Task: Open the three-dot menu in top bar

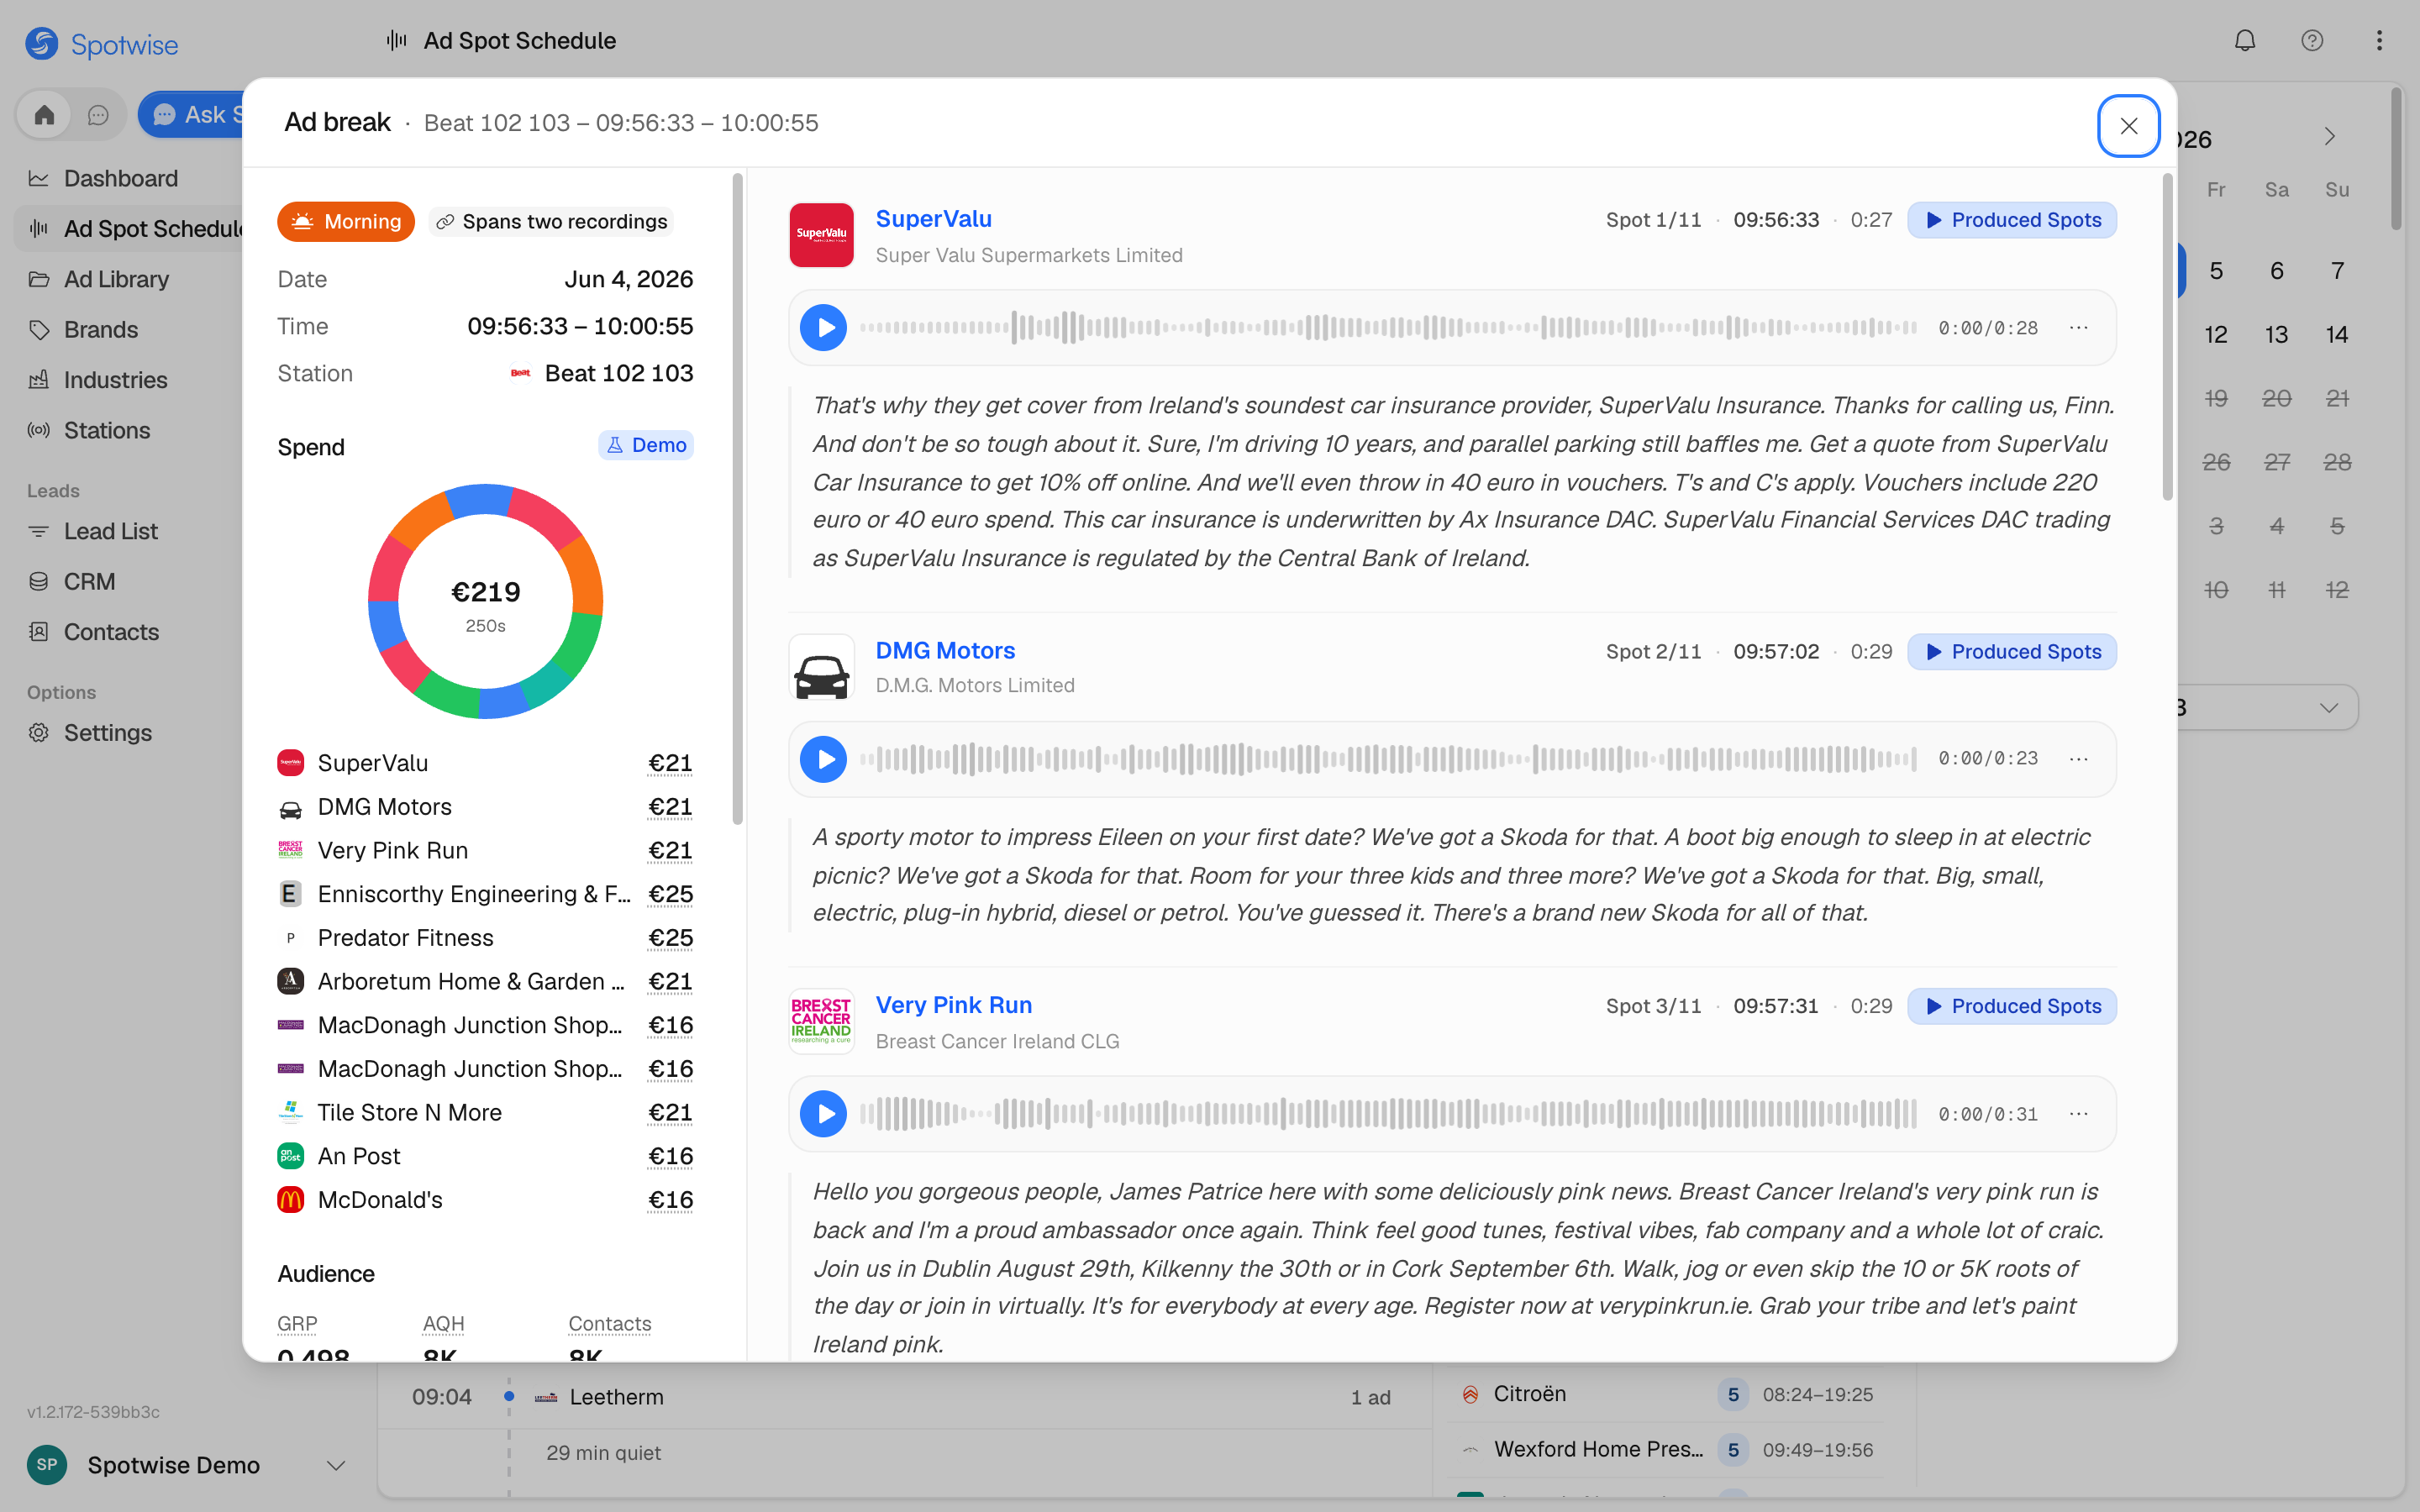Action: pos(2379,41)
